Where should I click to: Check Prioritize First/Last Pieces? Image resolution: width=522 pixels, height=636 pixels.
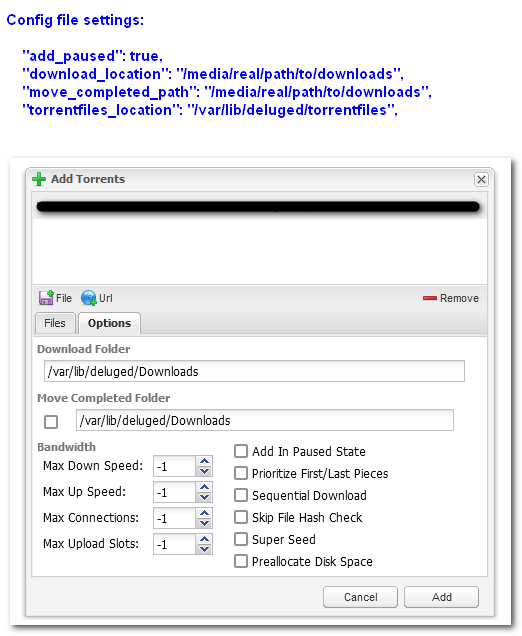tap(241, 473)
